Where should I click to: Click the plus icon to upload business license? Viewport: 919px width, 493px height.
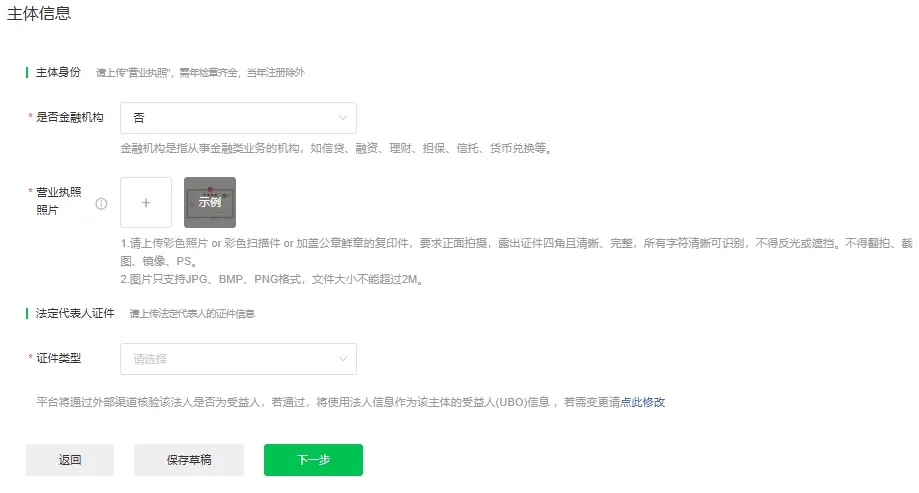pyautogui.click(x=146, y=202)
